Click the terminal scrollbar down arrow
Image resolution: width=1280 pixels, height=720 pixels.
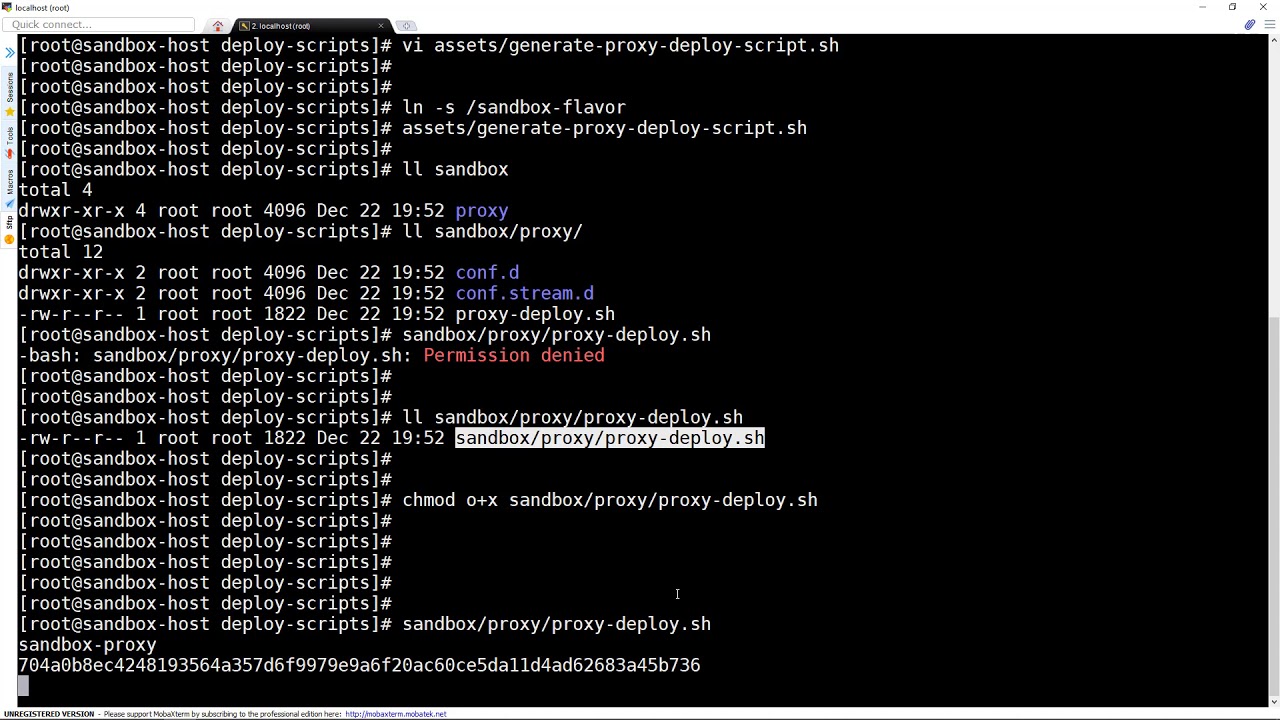[x=1273, y=703]
